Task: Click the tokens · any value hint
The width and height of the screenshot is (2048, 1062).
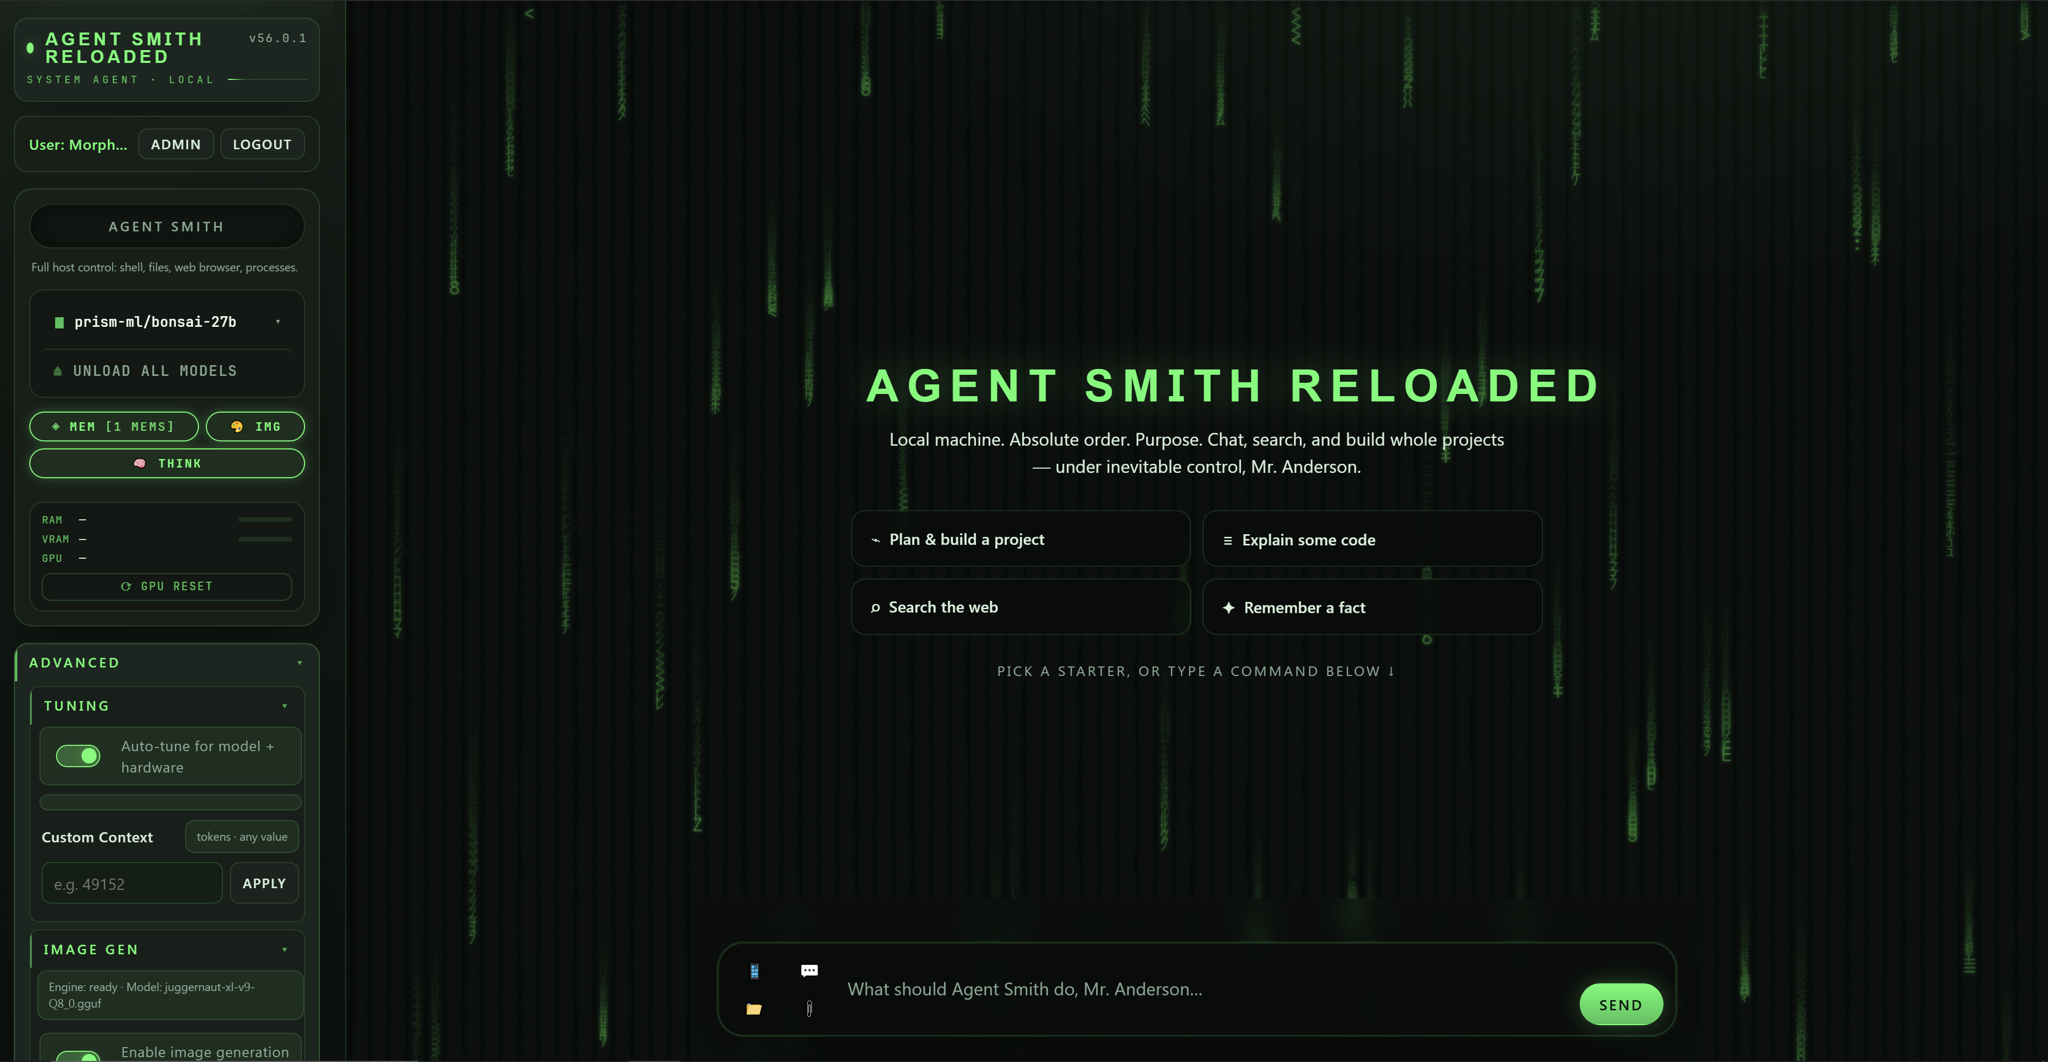Action: coord(242,837)
